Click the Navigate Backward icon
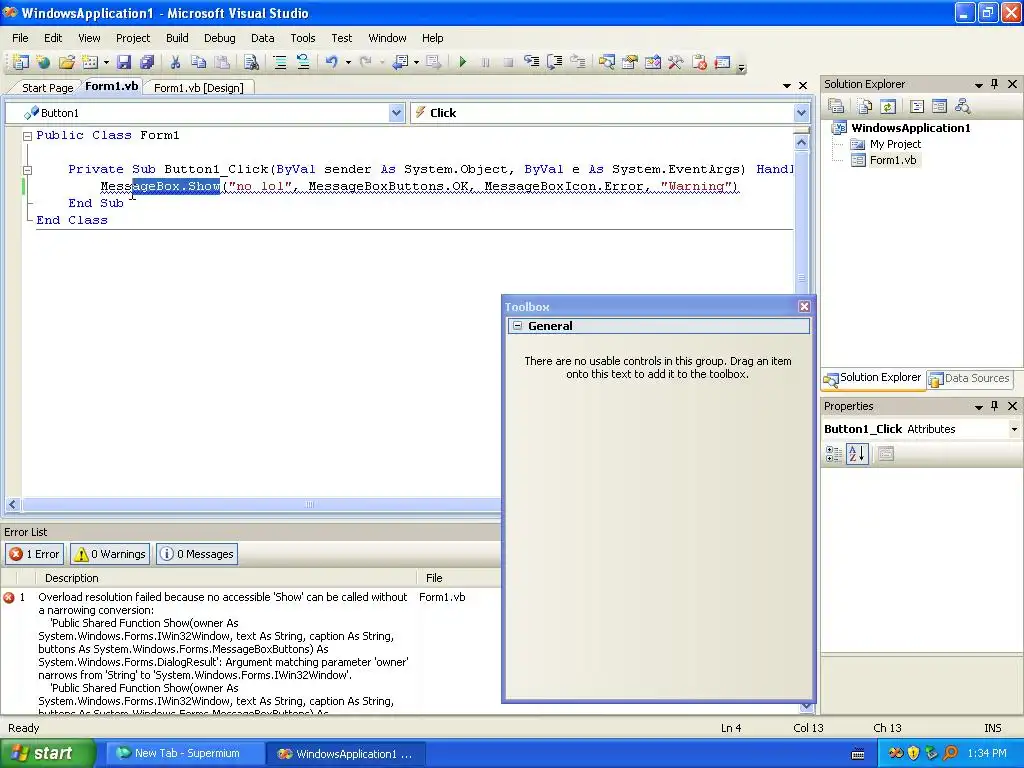Viewport: 1024px width, 768px height. click(x=400, y=62)
